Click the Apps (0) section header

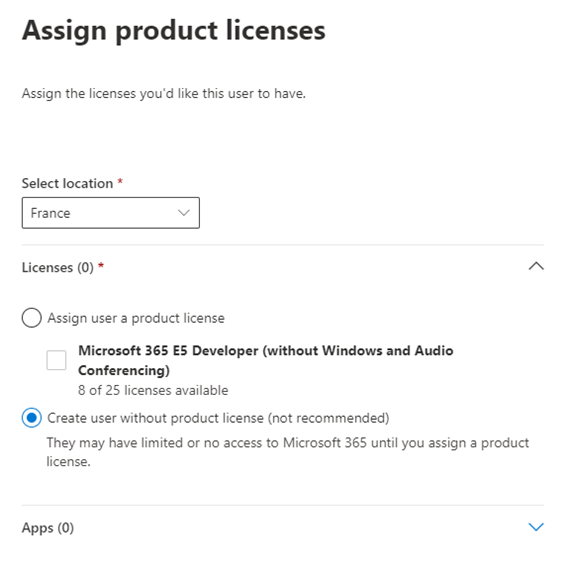tap(48, 528)
